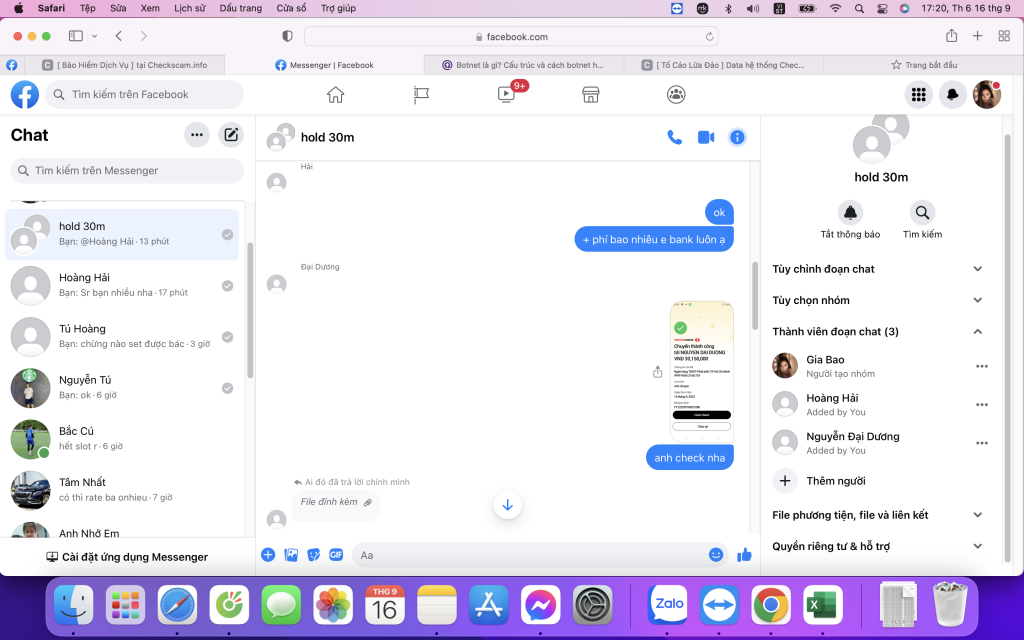
Task: Open Facebook notifications bell
Action: click(x=952, y=95)
